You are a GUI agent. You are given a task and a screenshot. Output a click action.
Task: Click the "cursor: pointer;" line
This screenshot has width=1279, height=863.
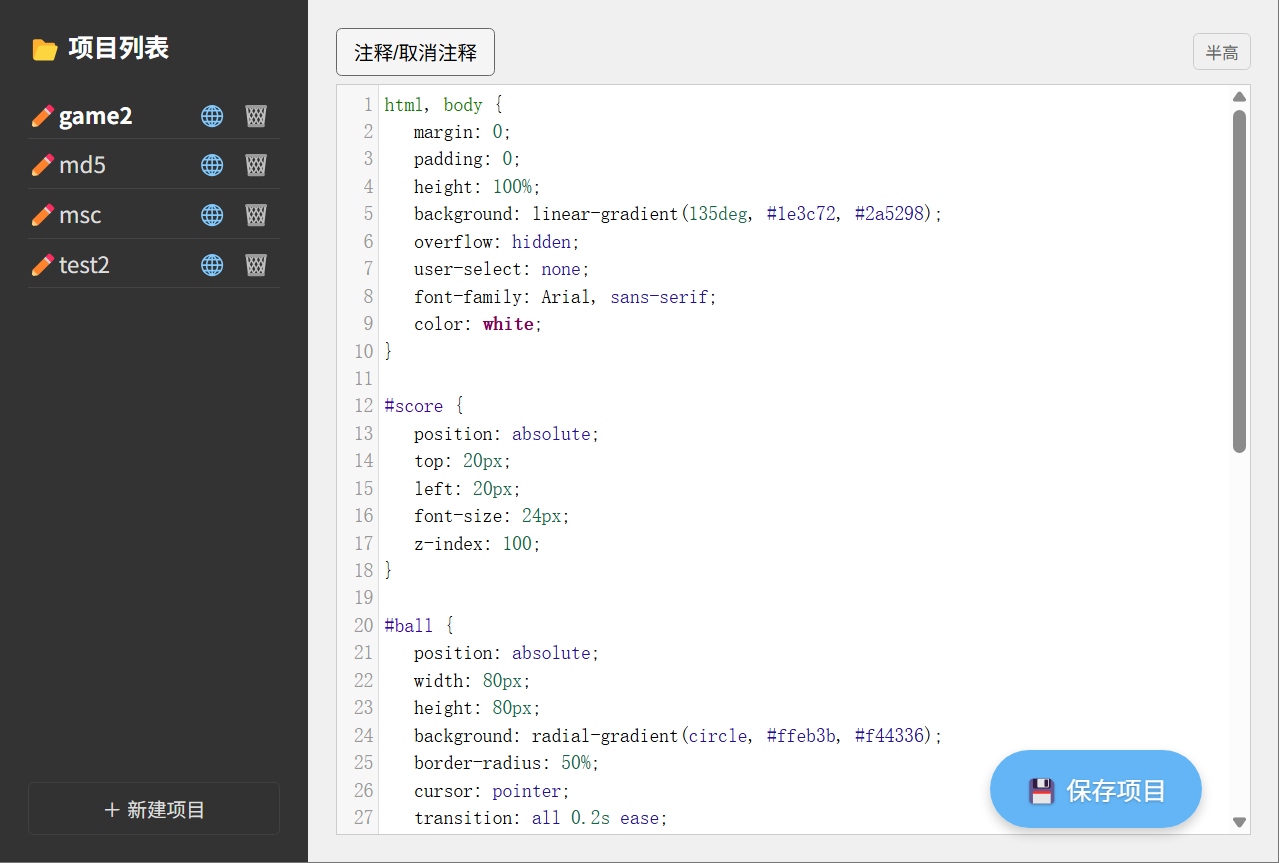(x=492, y=791)
